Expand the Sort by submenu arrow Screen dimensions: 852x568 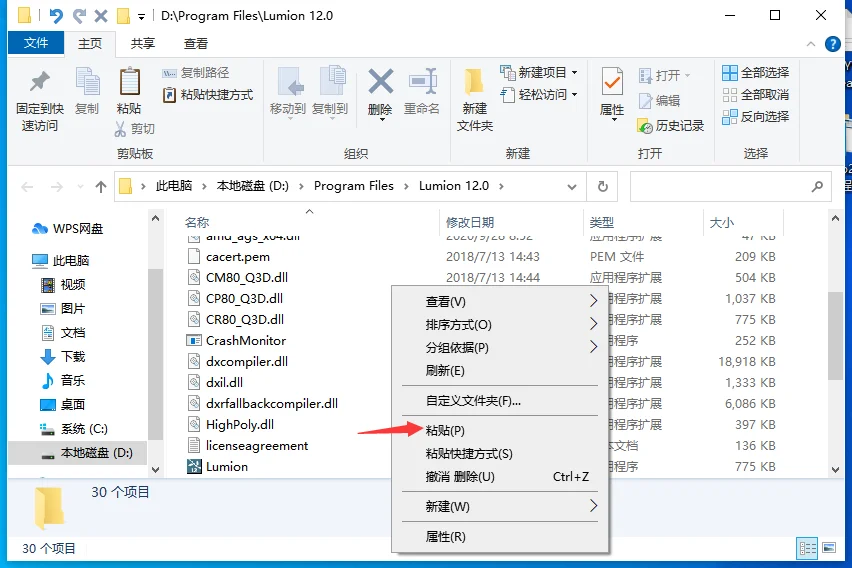pyautogui.click(x=593, y=324)
